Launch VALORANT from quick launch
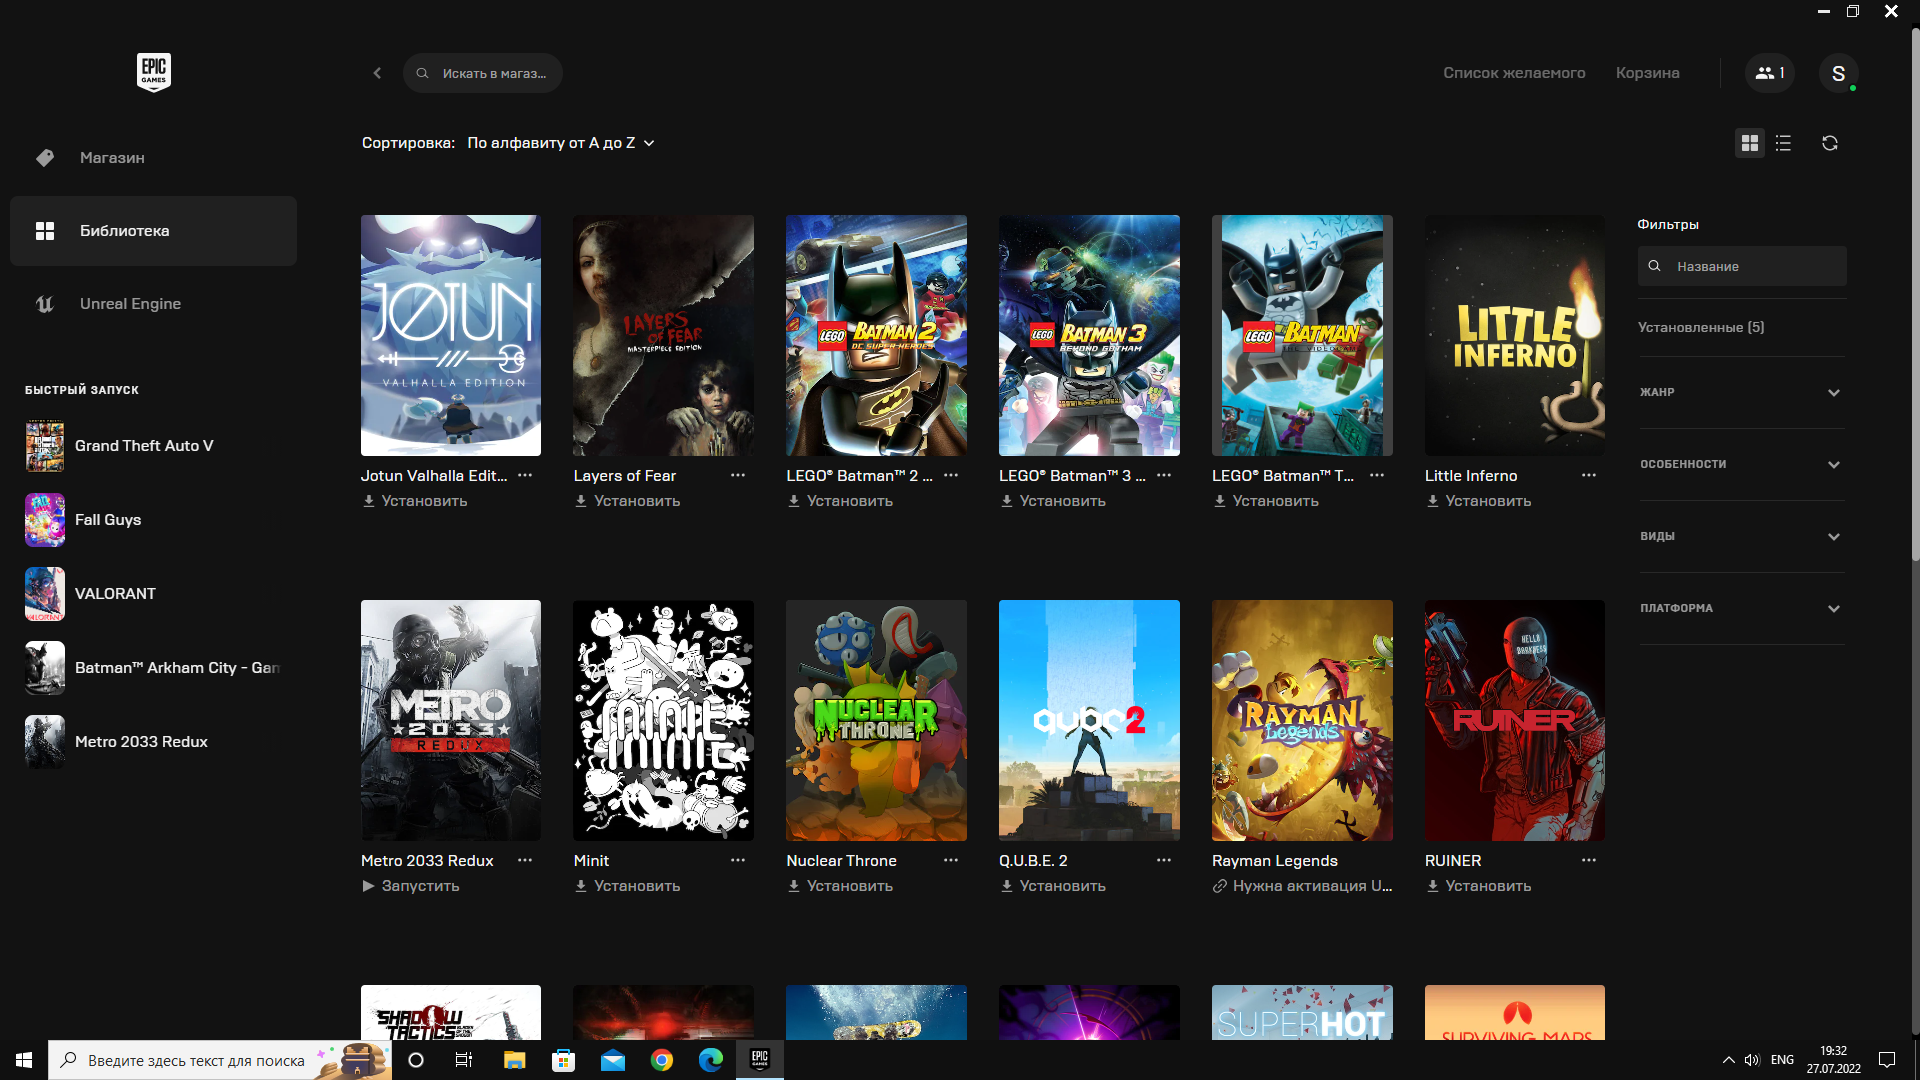The image size is (1920, 1080). point(153,594)
